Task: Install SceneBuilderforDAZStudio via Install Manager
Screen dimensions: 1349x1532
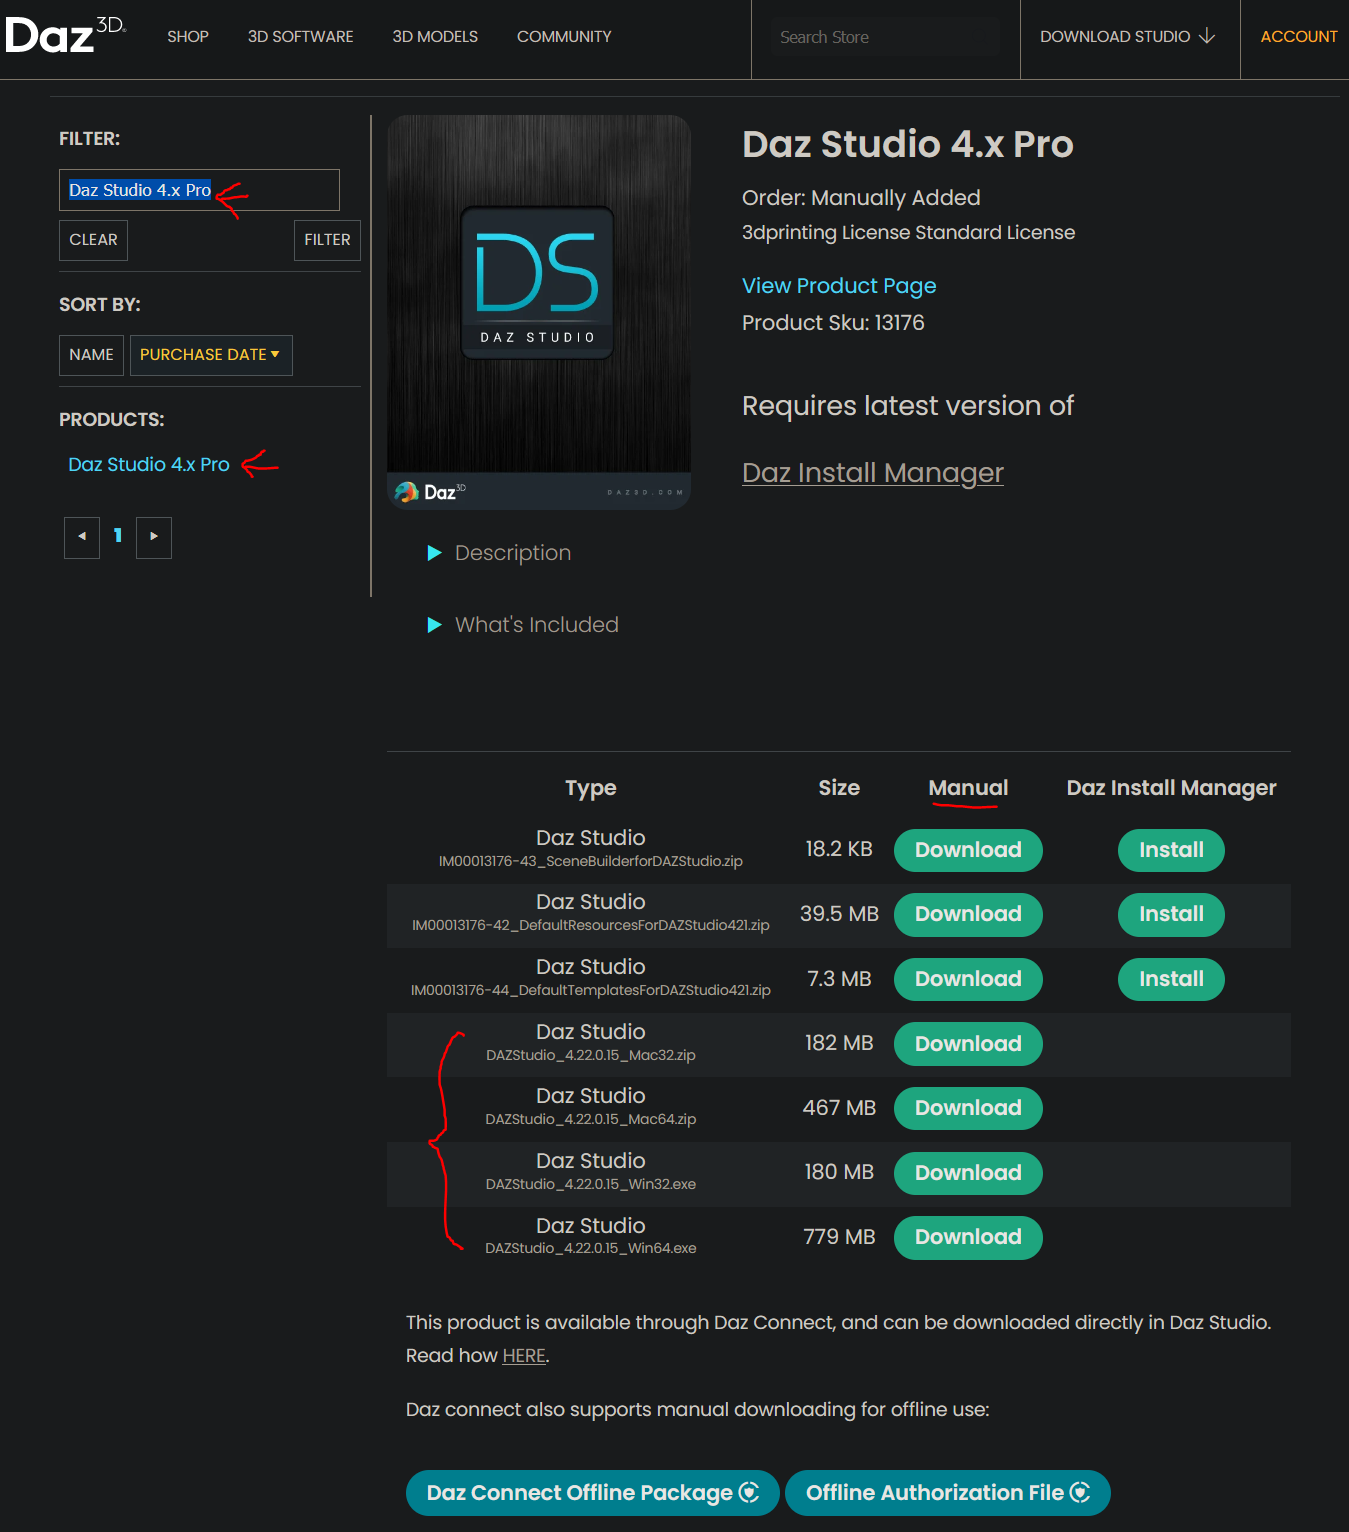Action: pos(1171,850)
